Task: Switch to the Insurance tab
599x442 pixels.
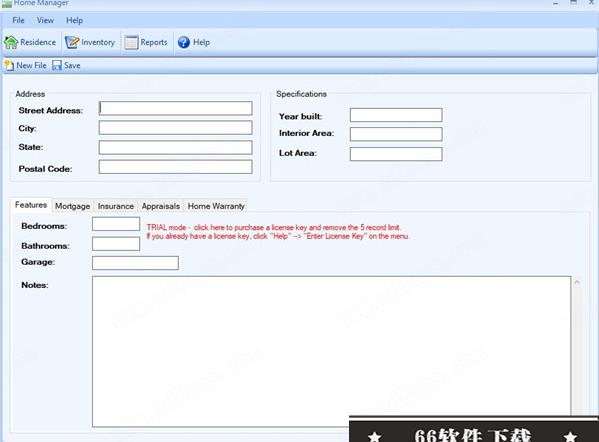Action: coord(116,206)
